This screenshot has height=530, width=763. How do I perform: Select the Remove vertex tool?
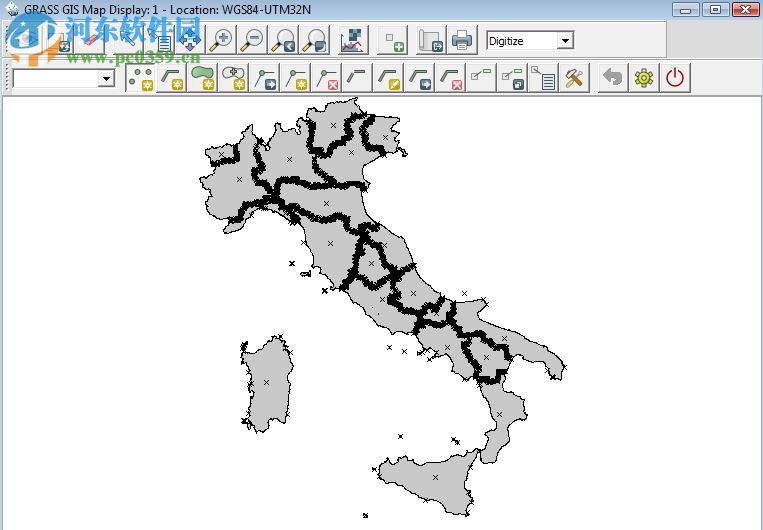pos(327,78)
